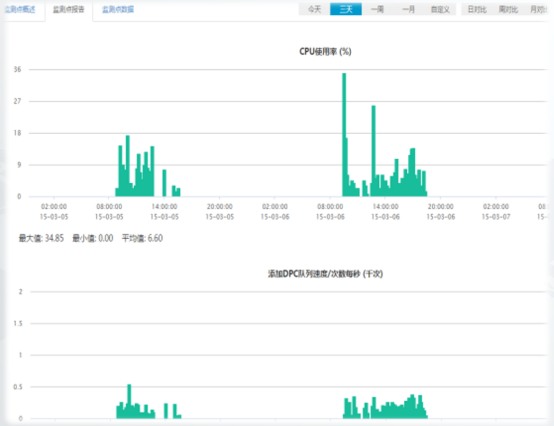Image resolution: width=554 pixels, height=426 pixels.
Task: Select the 三天 time range
Action: [x=346, y=9]
